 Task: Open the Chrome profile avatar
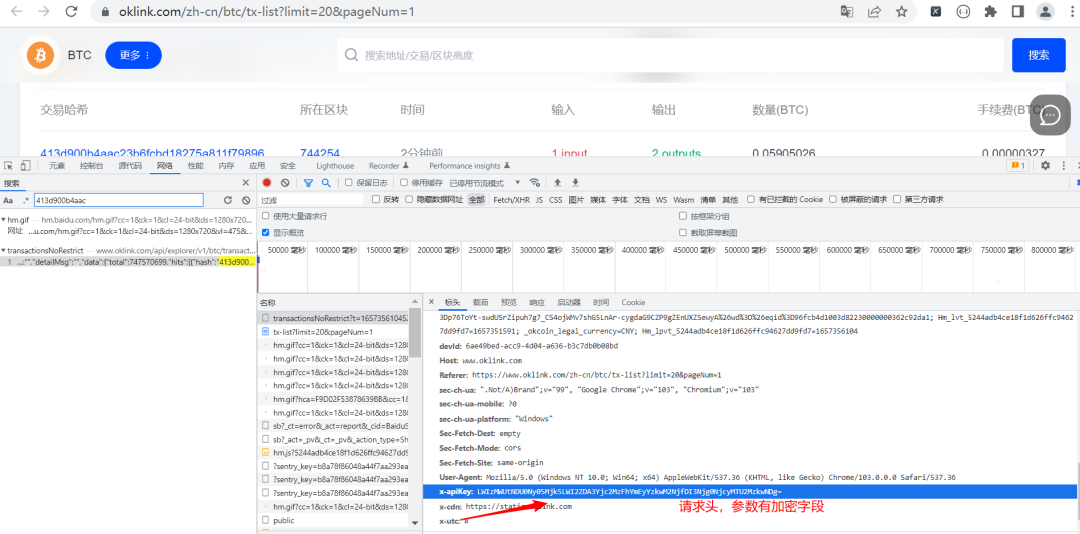(1046, 11)
